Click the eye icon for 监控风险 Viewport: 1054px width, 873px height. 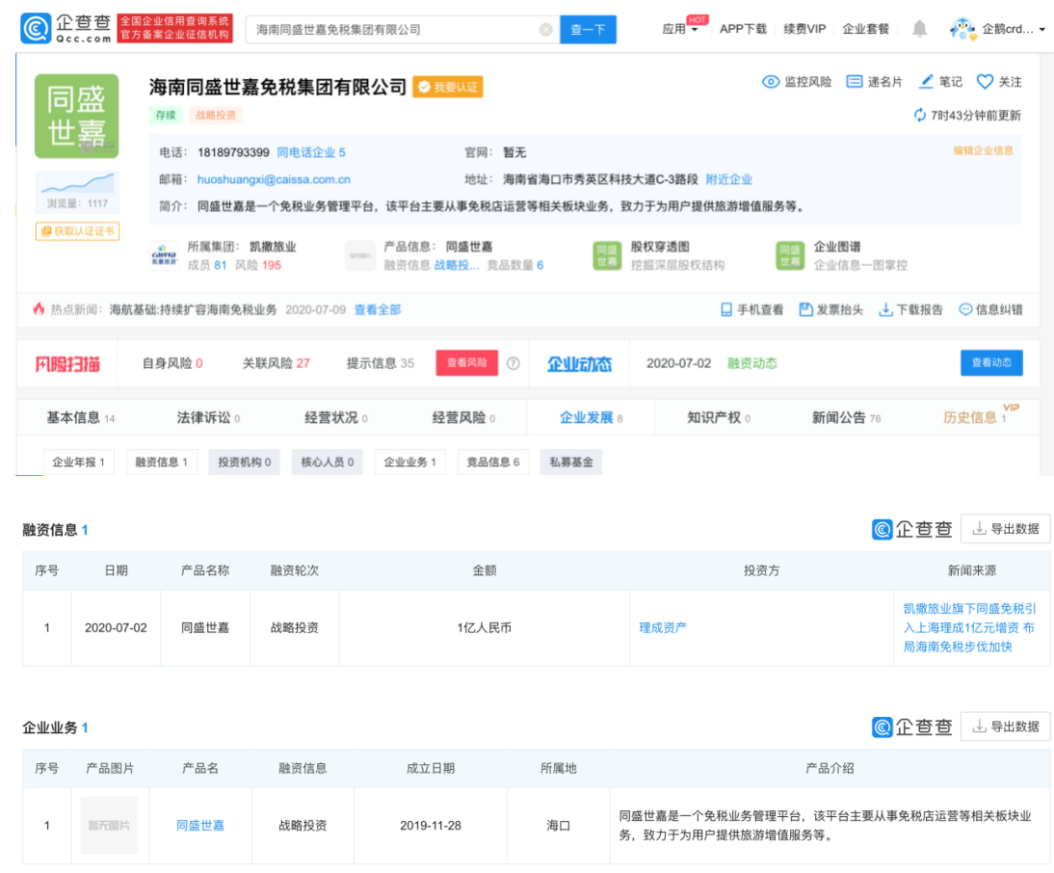tap(770, 82)
